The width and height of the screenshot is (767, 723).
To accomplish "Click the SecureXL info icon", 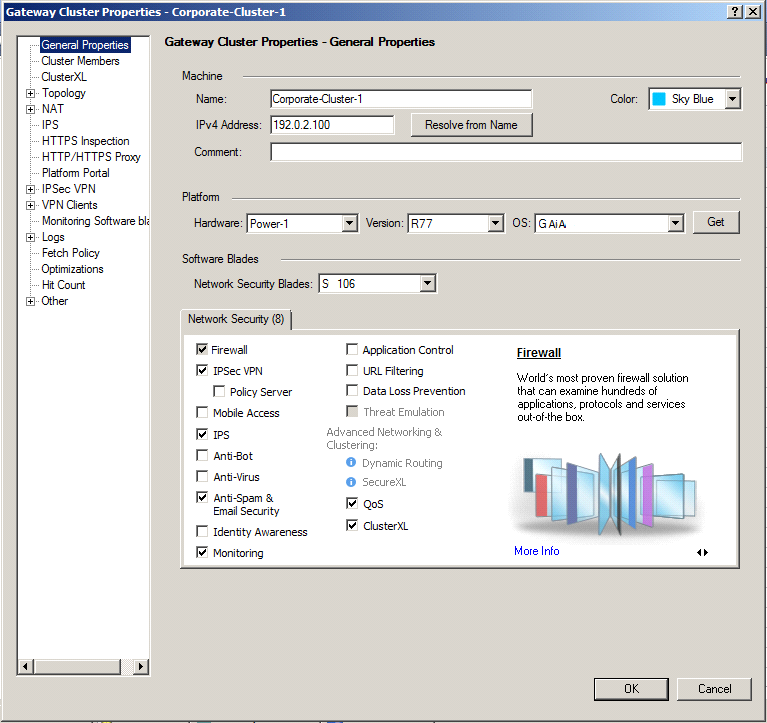I will 351,482.
